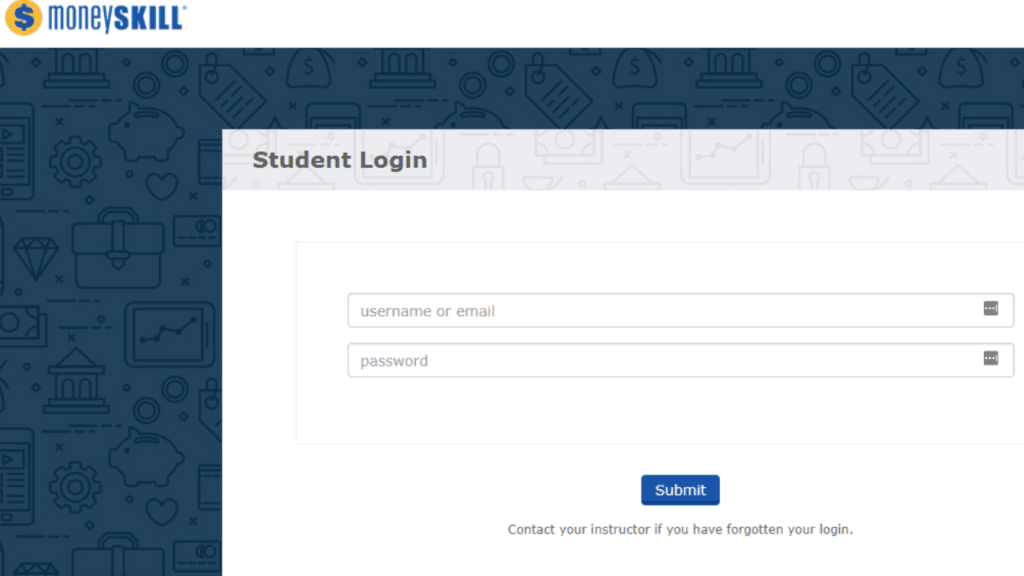The image size is (1024, 576).
Task: Click the briefcase icon beside the diamond
Action: point(118,244)
